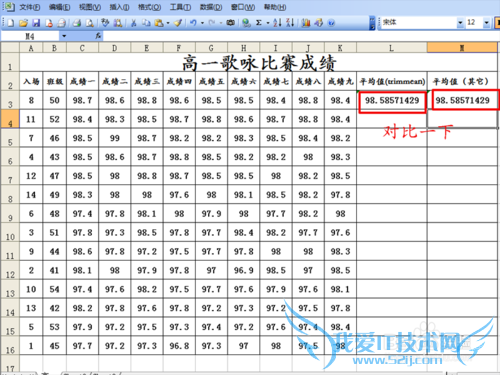
Task: Select row 10 header
Action: click(10, 232)
